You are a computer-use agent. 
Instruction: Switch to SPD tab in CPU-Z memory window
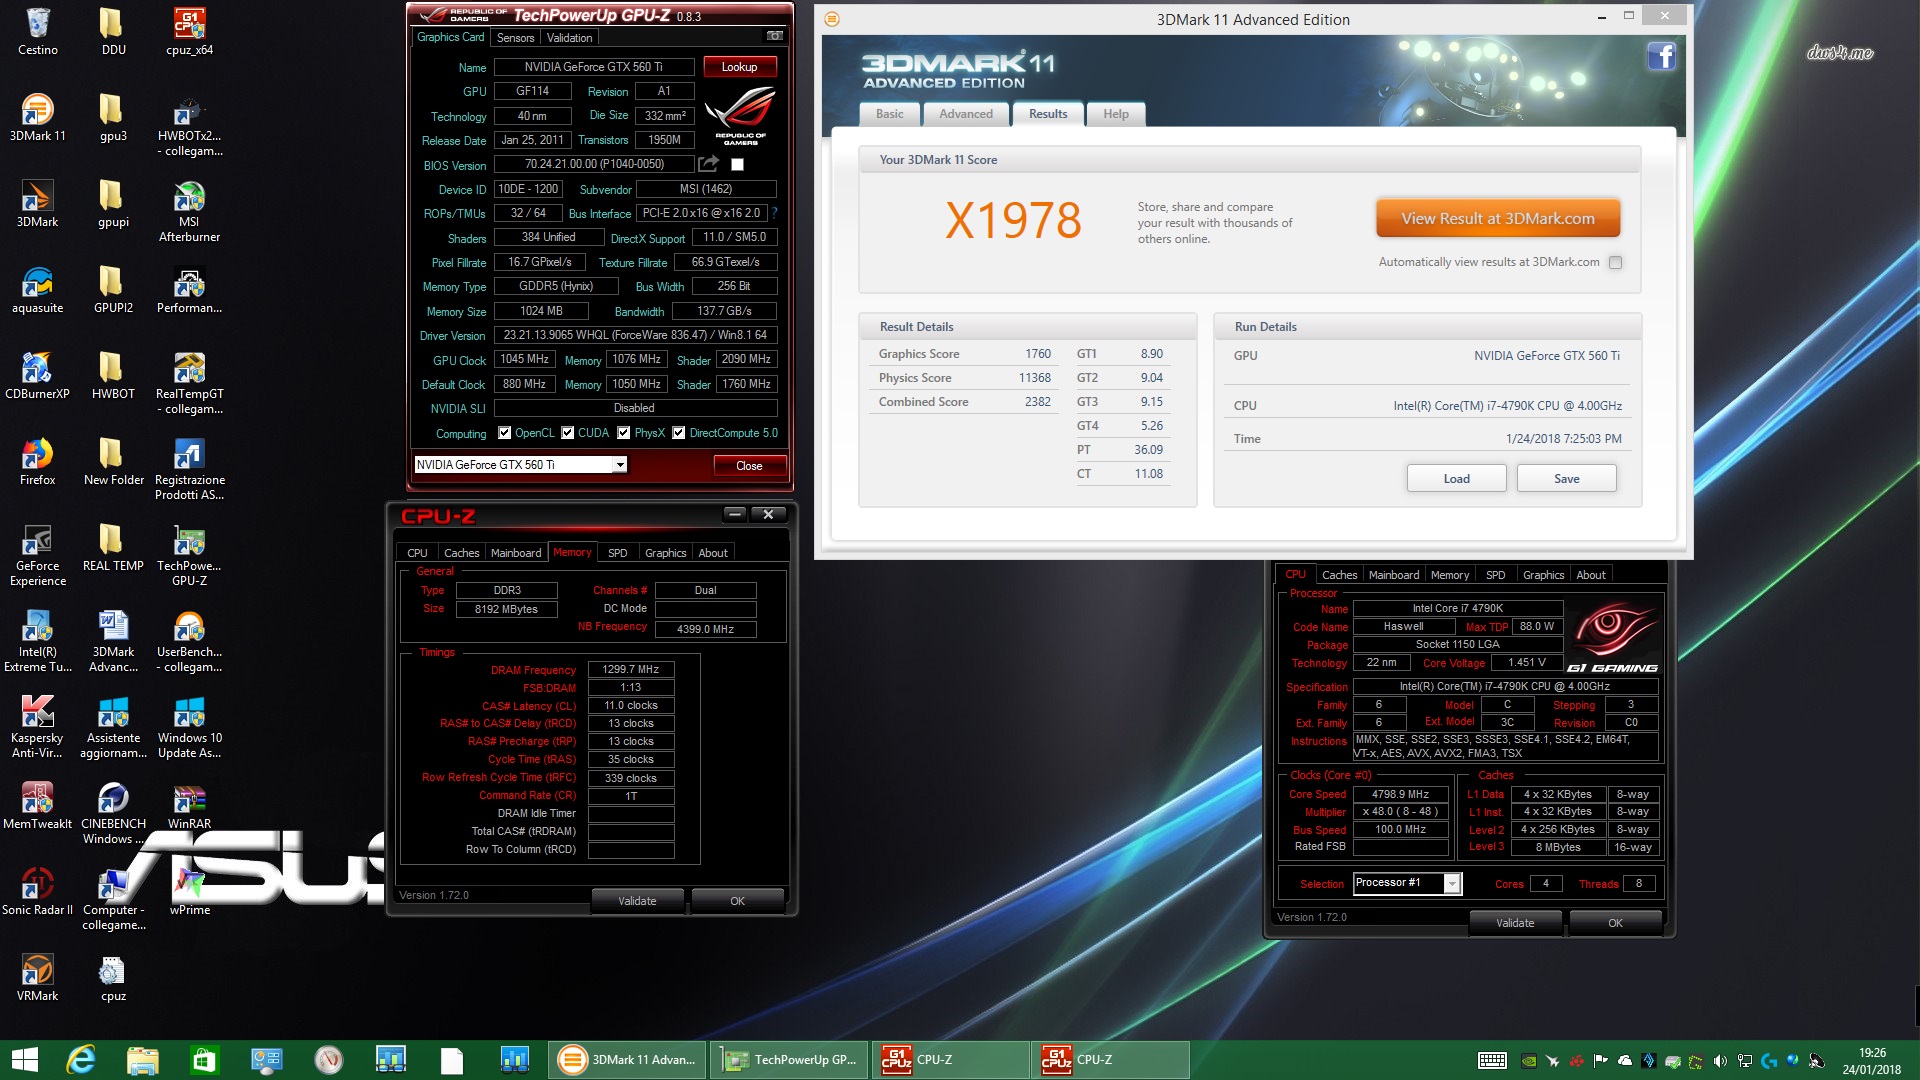(x=617, y=553)
